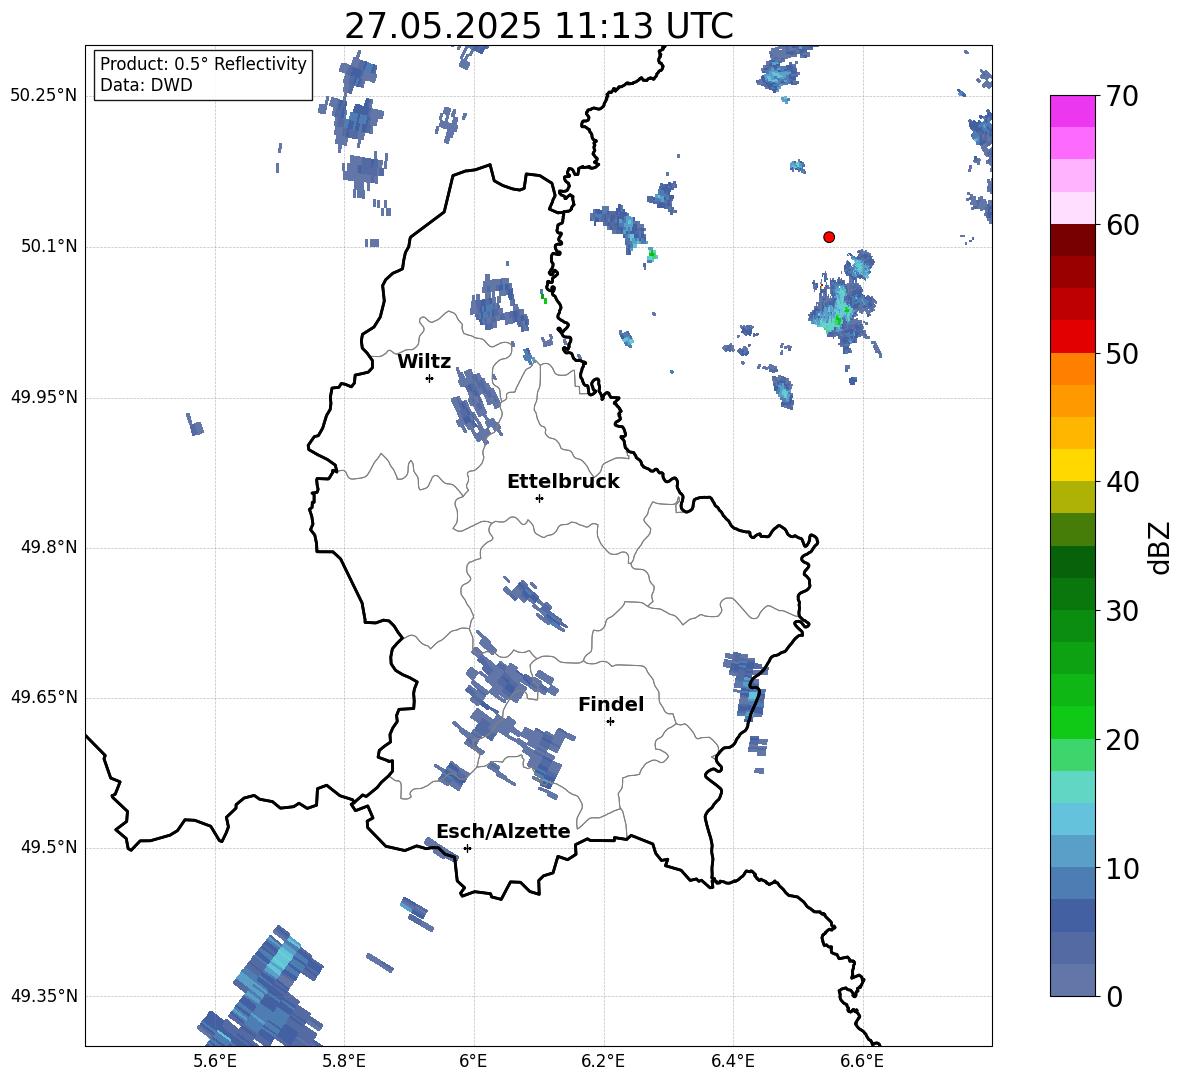Pick the dark red colorbar segment below 60

(x=1072, y=240)
